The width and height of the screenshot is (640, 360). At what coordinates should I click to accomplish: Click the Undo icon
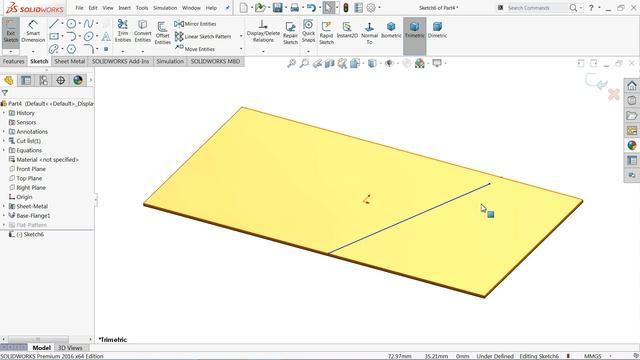click(x=311, y=7)
